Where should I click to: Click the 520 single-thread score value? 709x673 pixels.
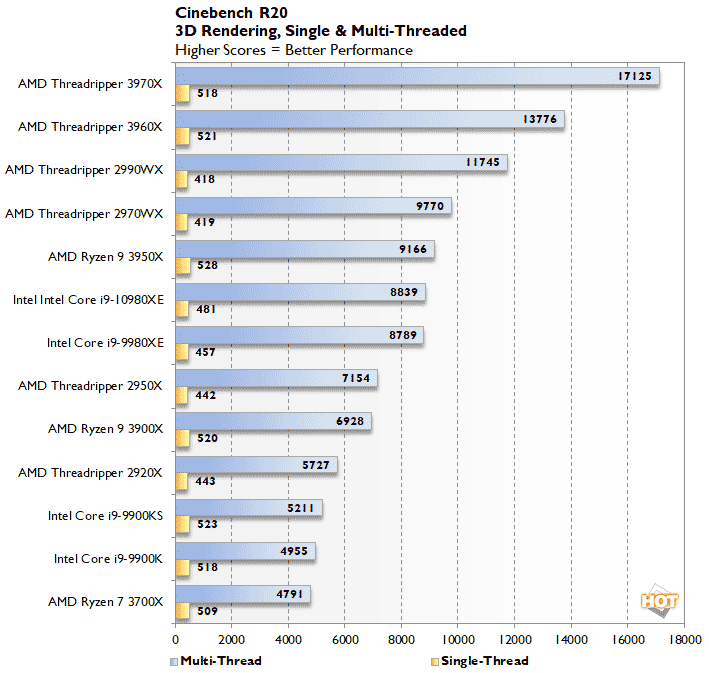tap(208, 438)
